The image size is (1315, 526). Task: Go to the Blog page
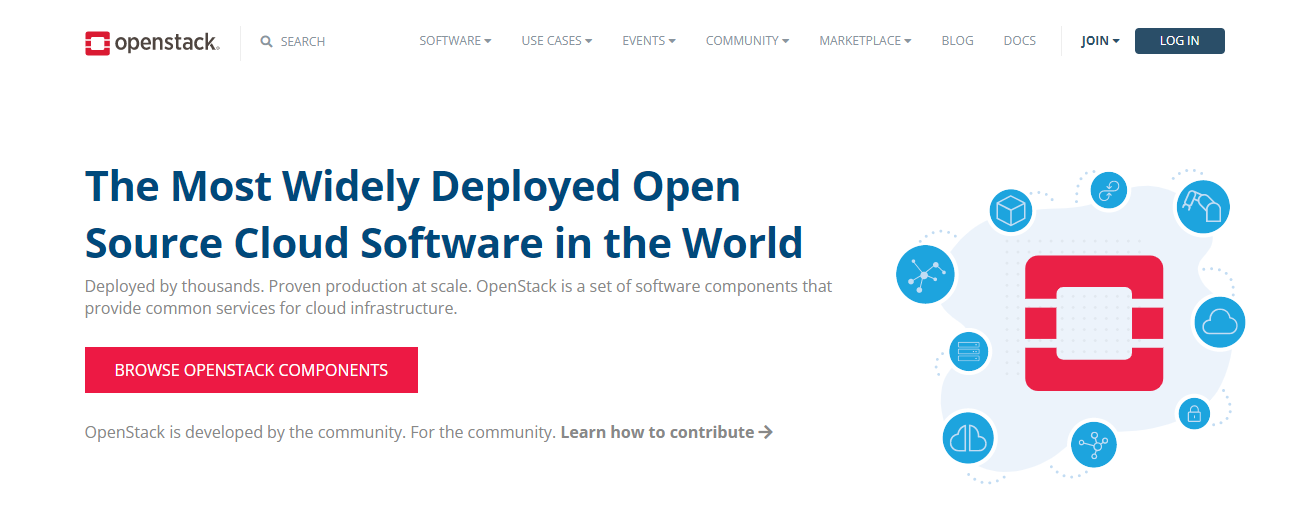957,41
